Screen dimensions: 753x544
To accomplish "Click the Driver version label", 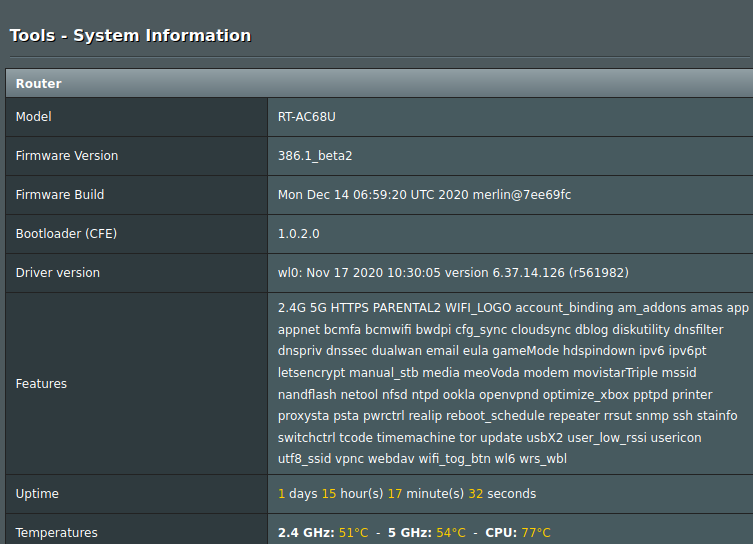I will (58, 272).
